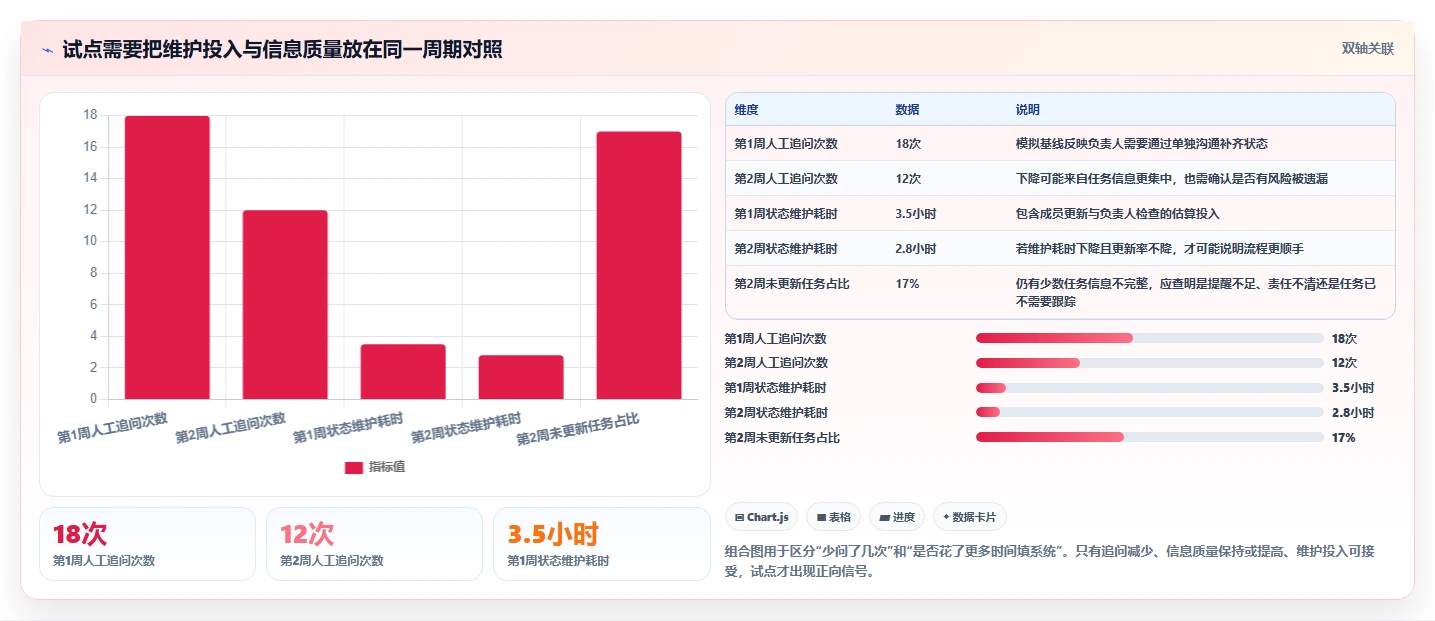1435x621 pixels.
Task: Select the Chart.js chip
Action: pyautogui.click(x=761, y=517)
